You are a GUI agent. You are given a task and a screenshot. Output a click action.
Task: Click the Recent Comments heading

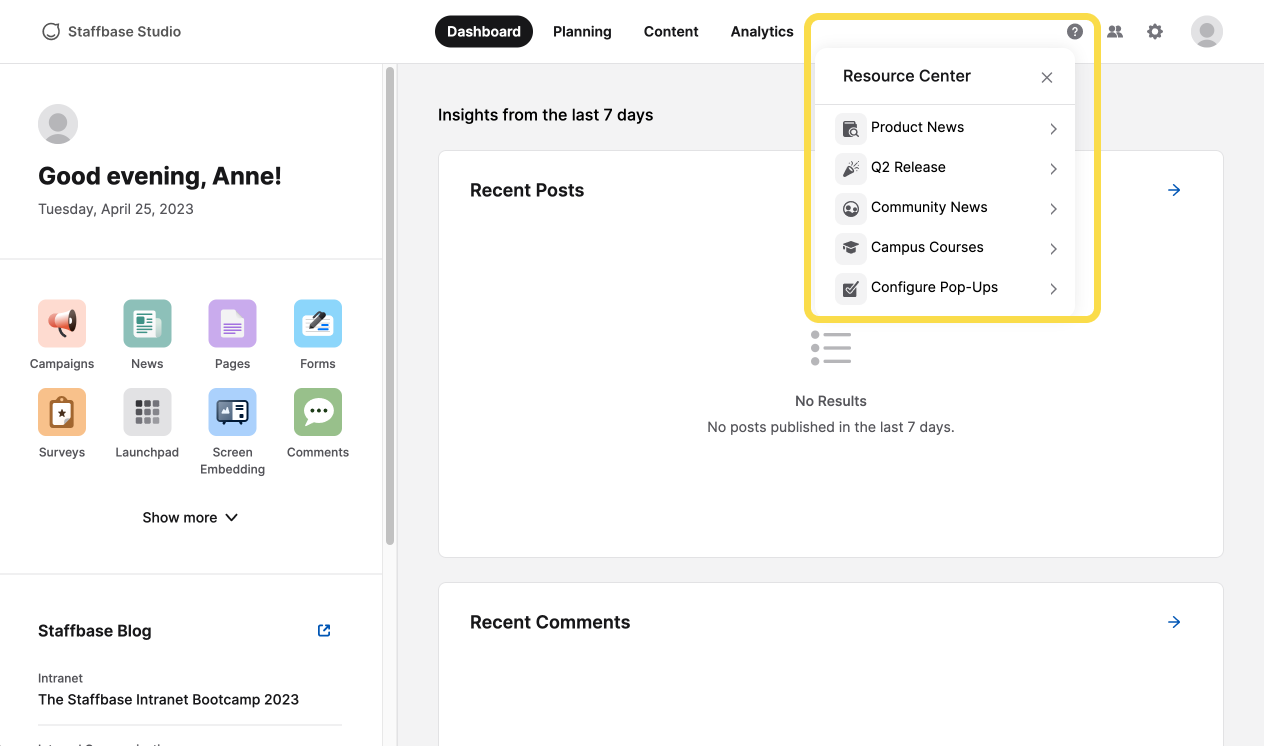tap(550, 622)
